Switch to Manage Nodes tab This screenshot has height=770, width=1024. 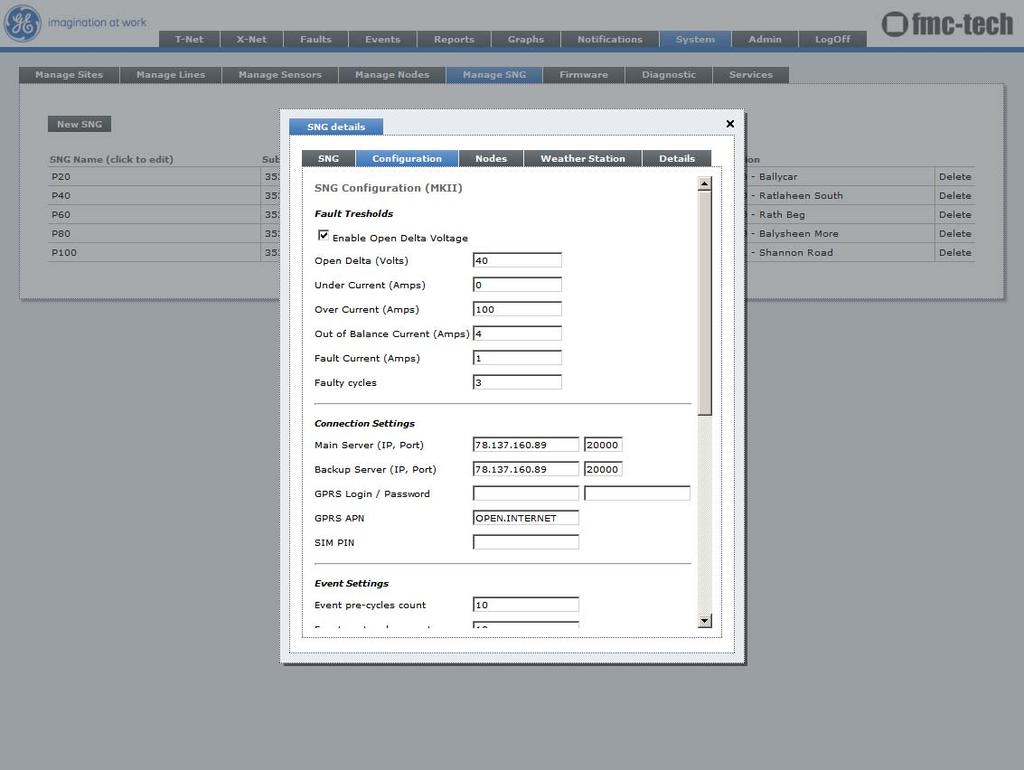click(x=392, y=74)
